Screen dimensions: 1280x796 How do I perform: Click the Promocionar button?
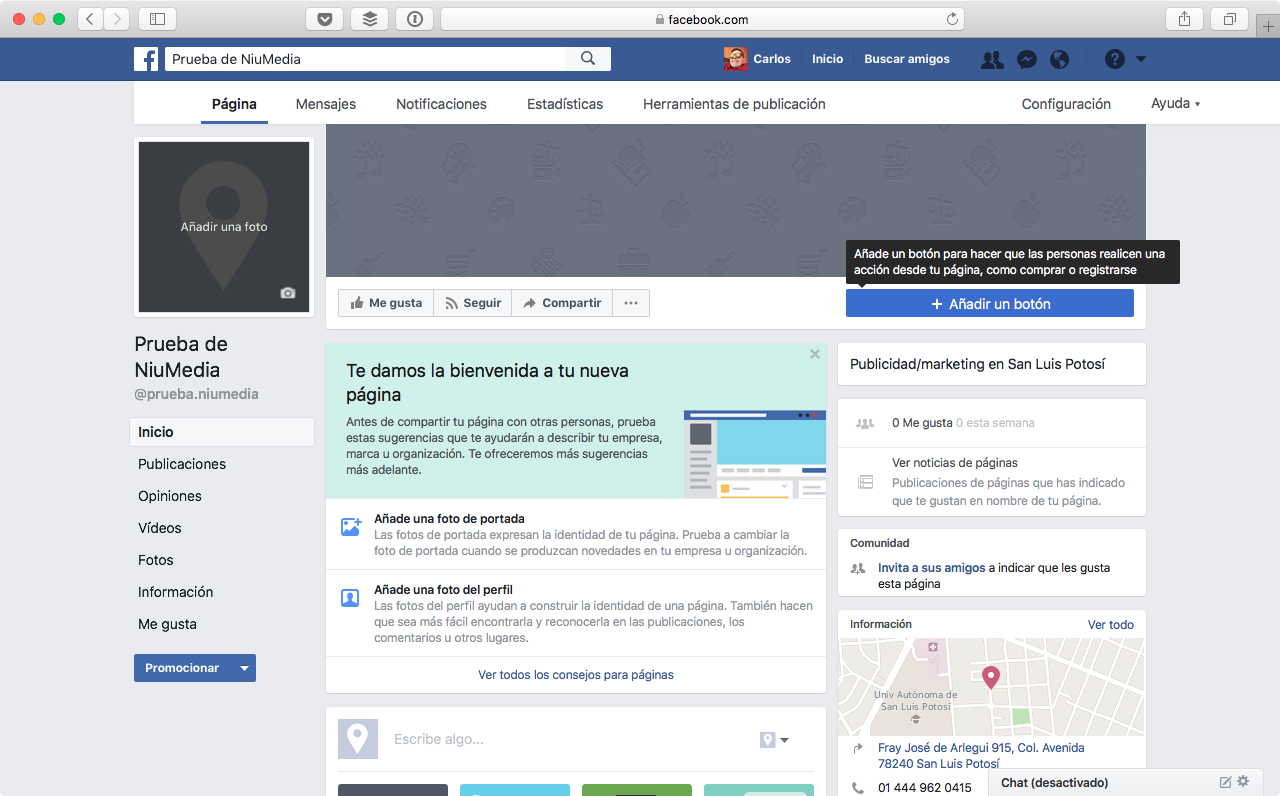(x=182, y=668)
